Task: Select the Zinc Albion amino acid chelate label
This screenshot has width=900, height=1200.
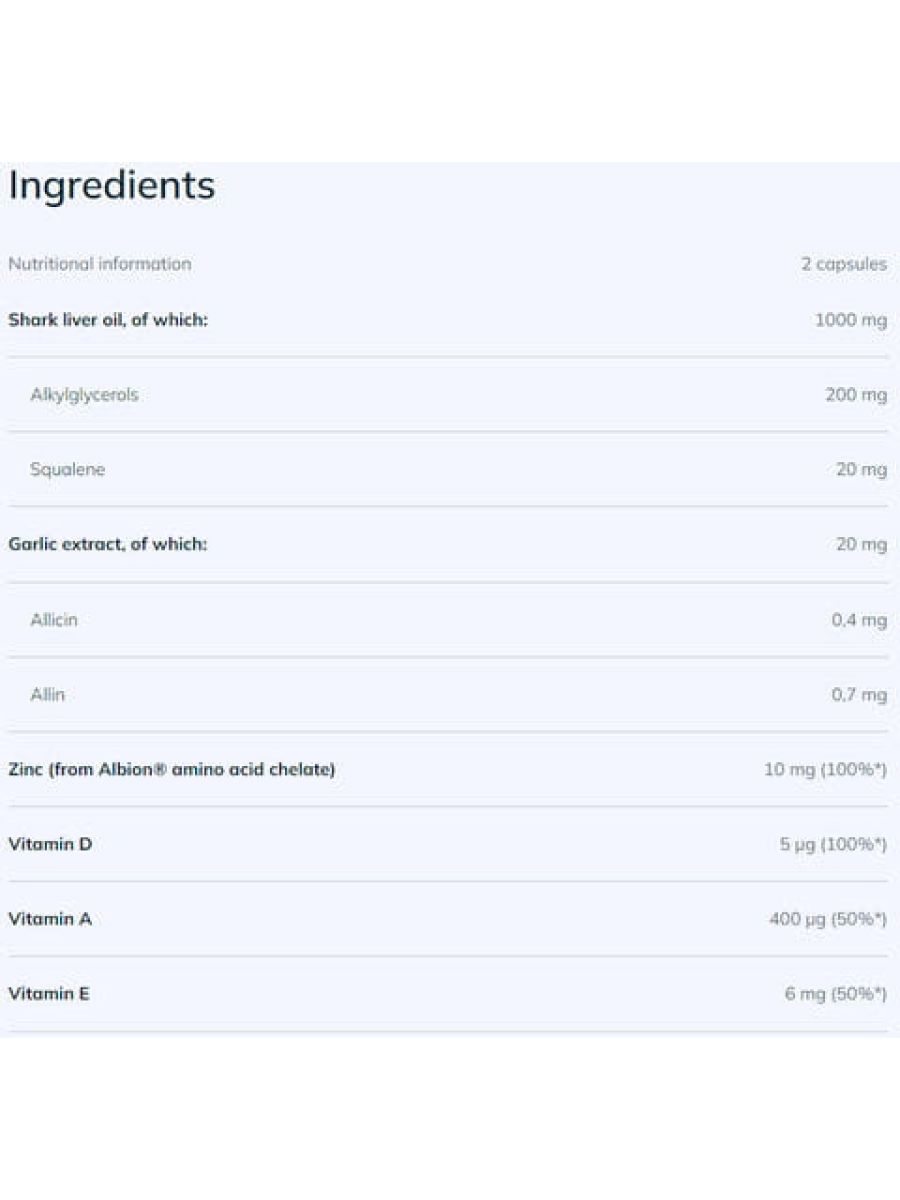Action: coord(172,769)
